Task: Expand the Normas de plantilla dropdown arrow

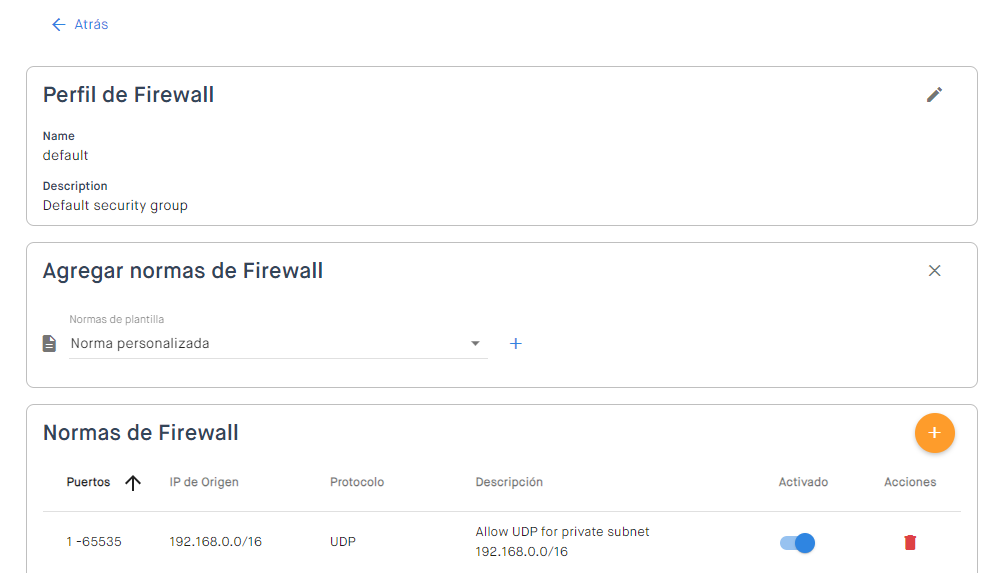Action: point(476,344)
